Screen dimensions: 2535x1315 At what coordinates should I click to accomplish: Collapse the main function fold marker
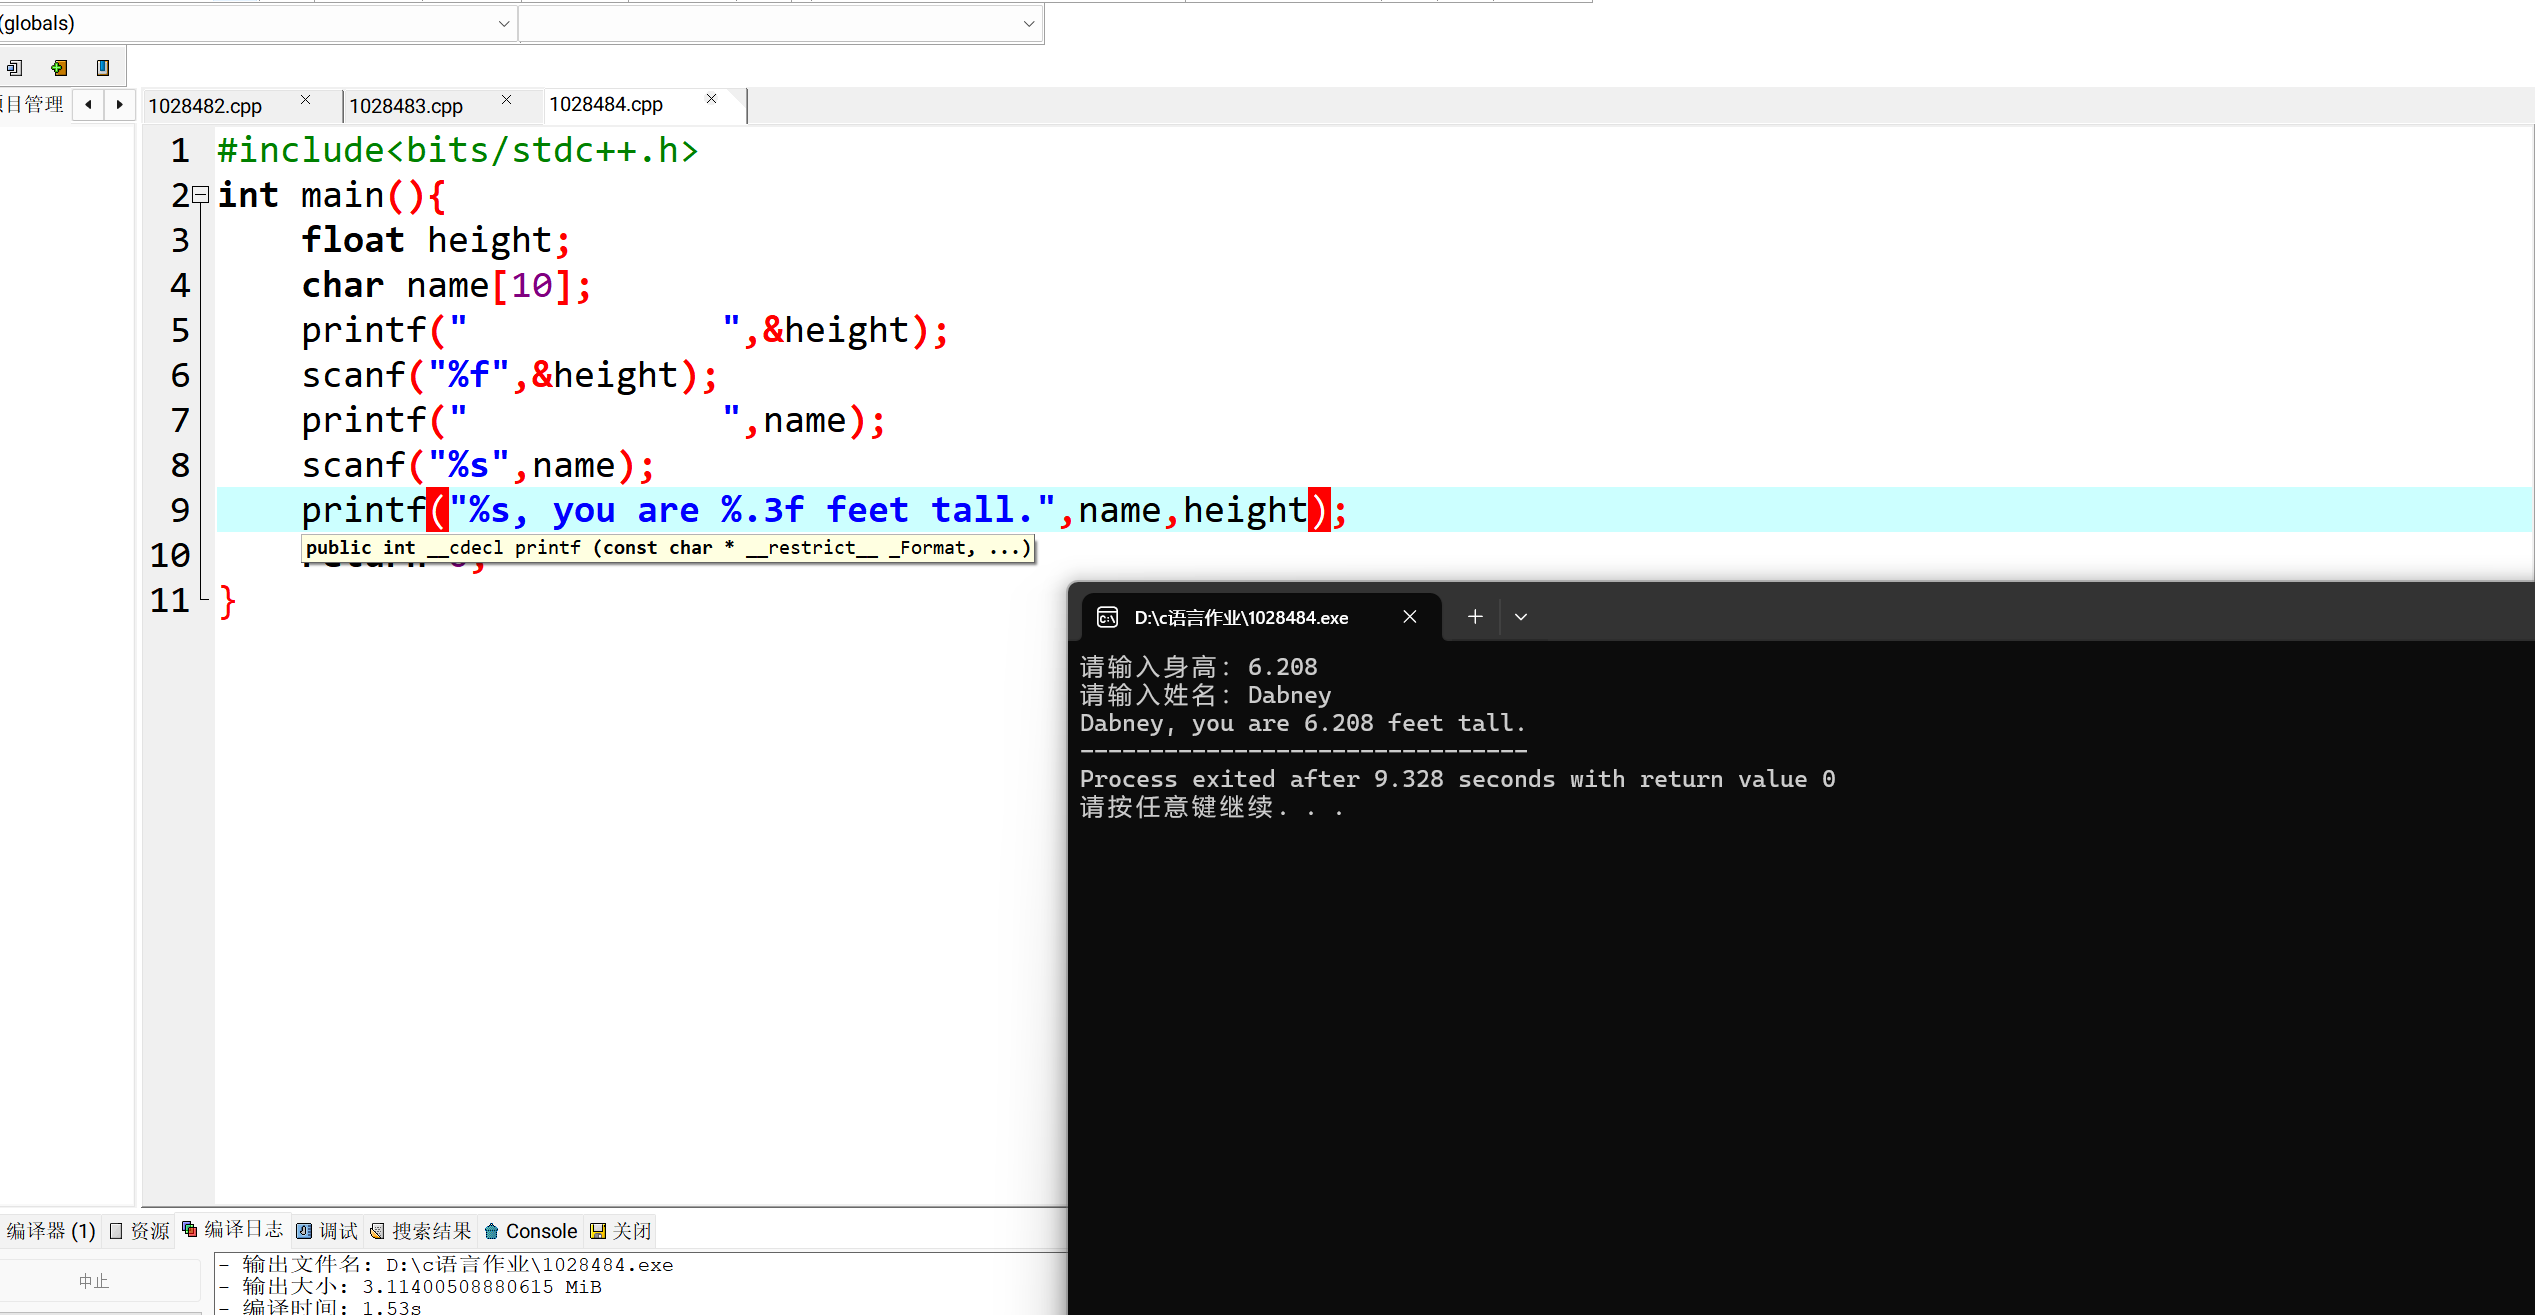click(201, 195)
